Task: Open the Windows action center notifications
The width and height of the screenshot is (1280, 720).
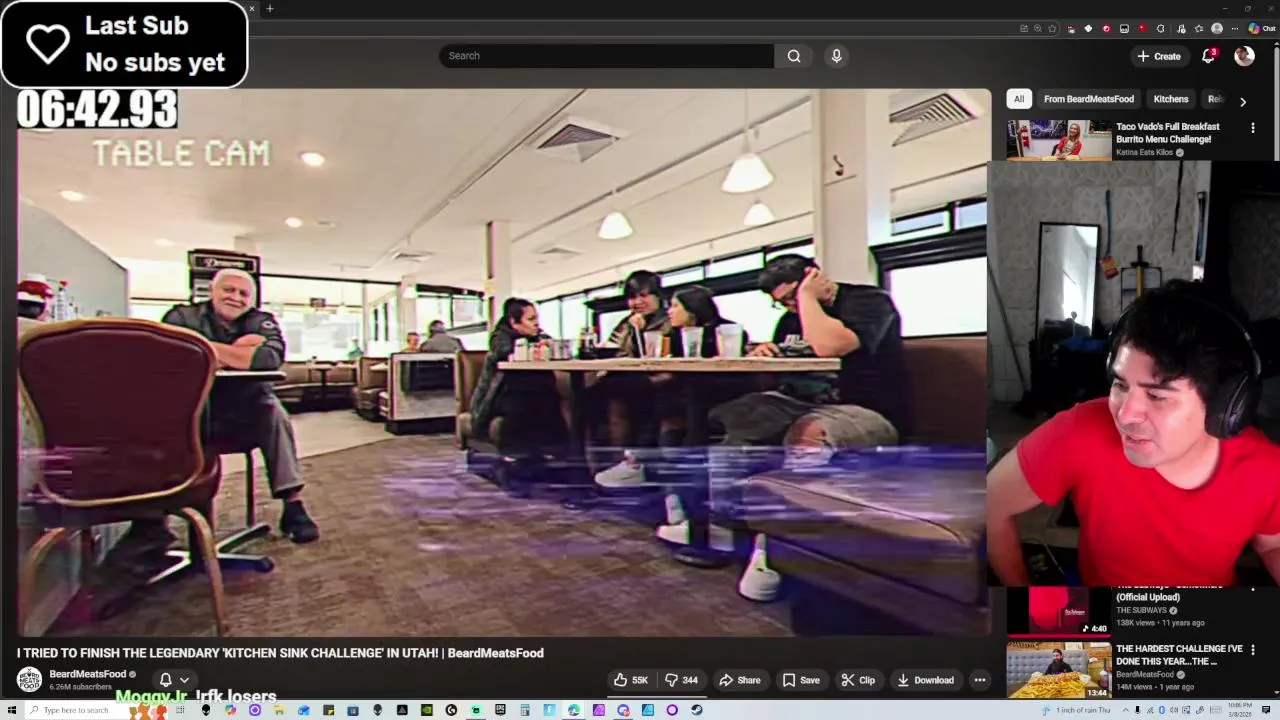Action: click(x=1266, y=710)
